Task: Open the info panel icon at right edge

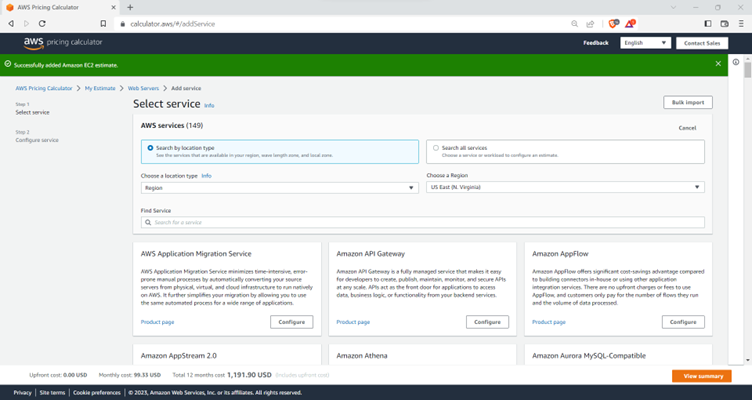Action: click(736, 62)
